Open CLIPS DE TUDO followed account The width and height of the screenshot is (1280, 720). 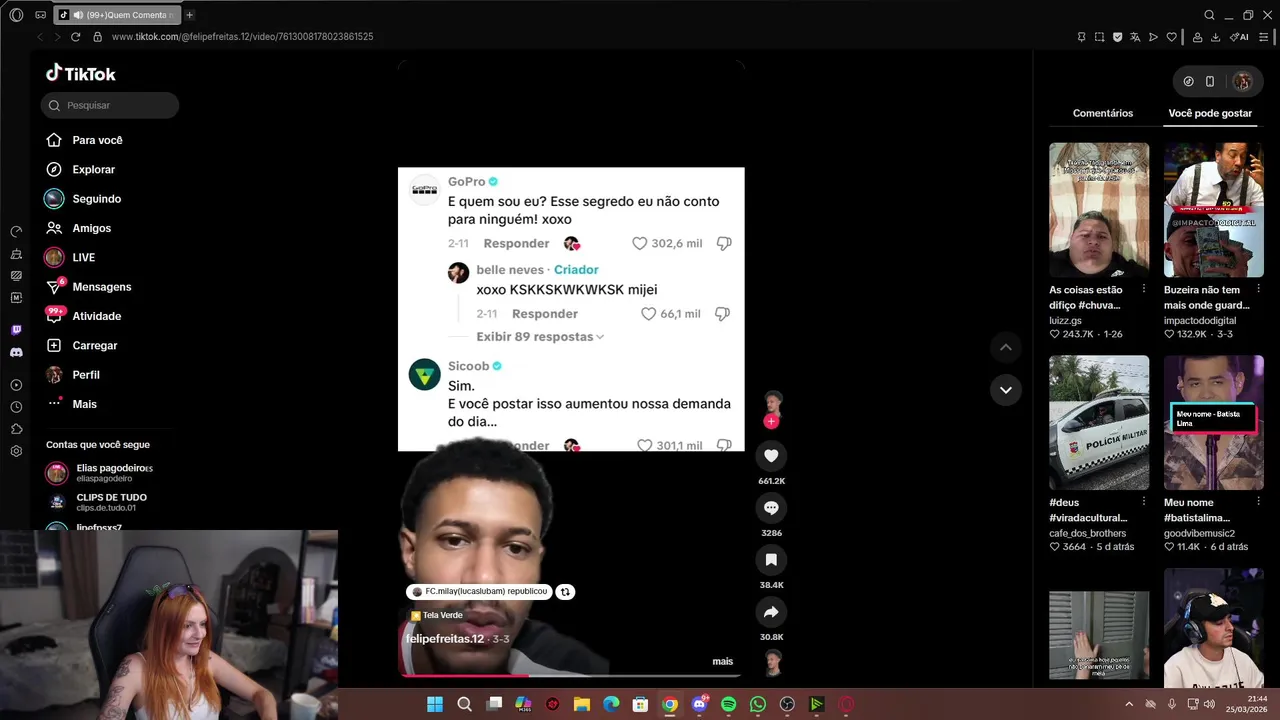click(x=98, y=502)
